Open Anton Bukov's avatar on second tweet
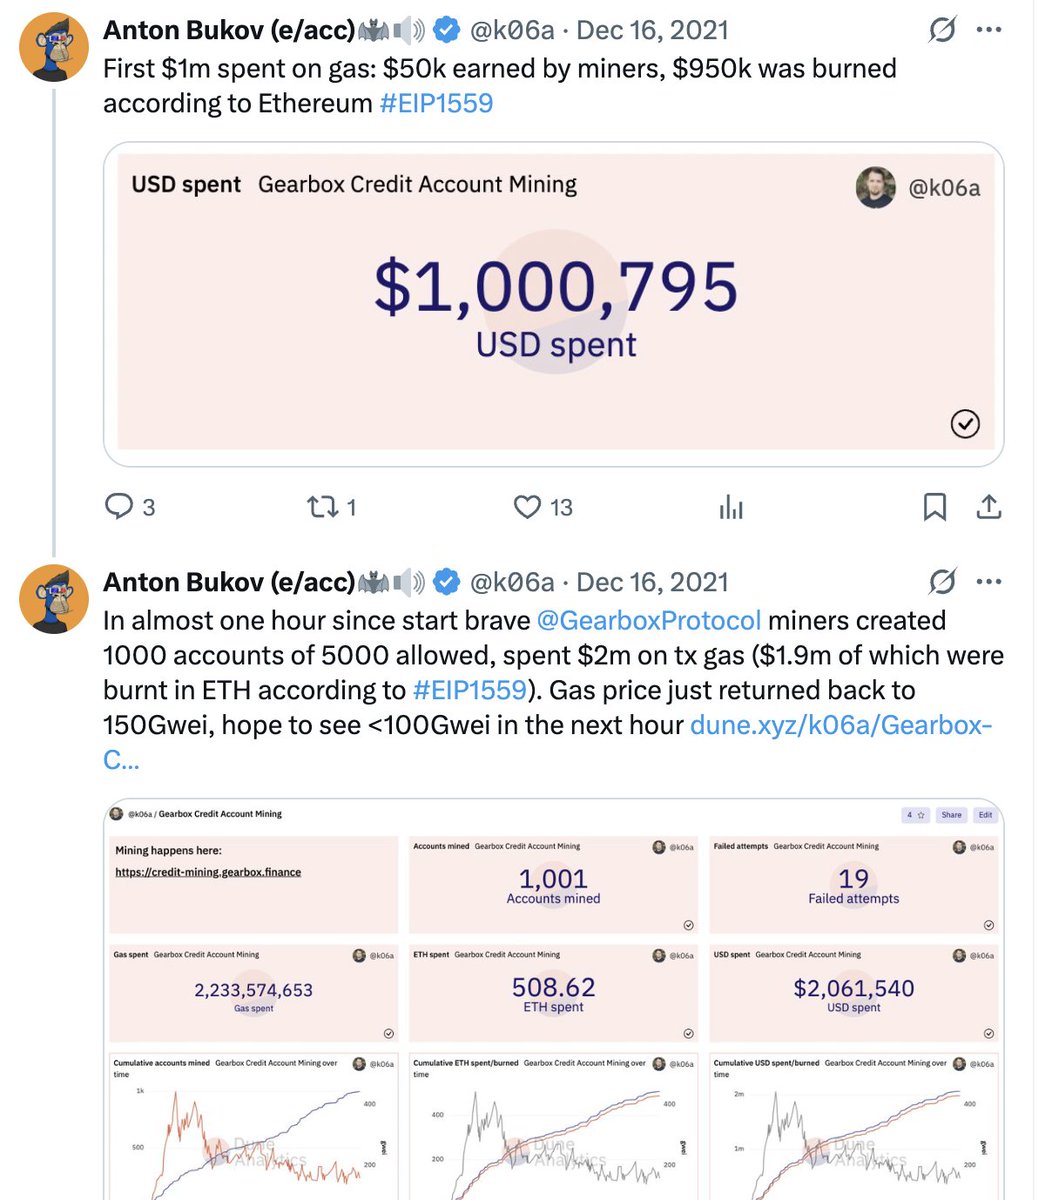Screen dimensions: 1052x1200 (54, 599)
